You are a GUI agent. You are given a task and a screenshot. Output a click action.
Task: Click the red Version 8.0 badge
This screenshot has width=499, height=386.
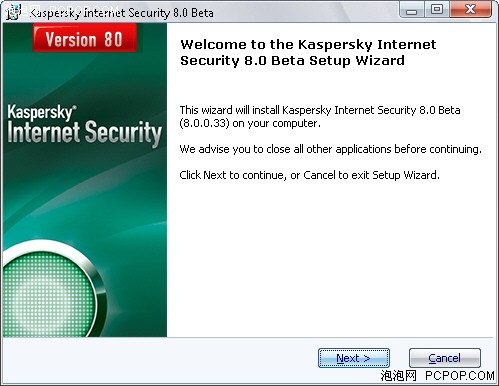click(85, 38)
